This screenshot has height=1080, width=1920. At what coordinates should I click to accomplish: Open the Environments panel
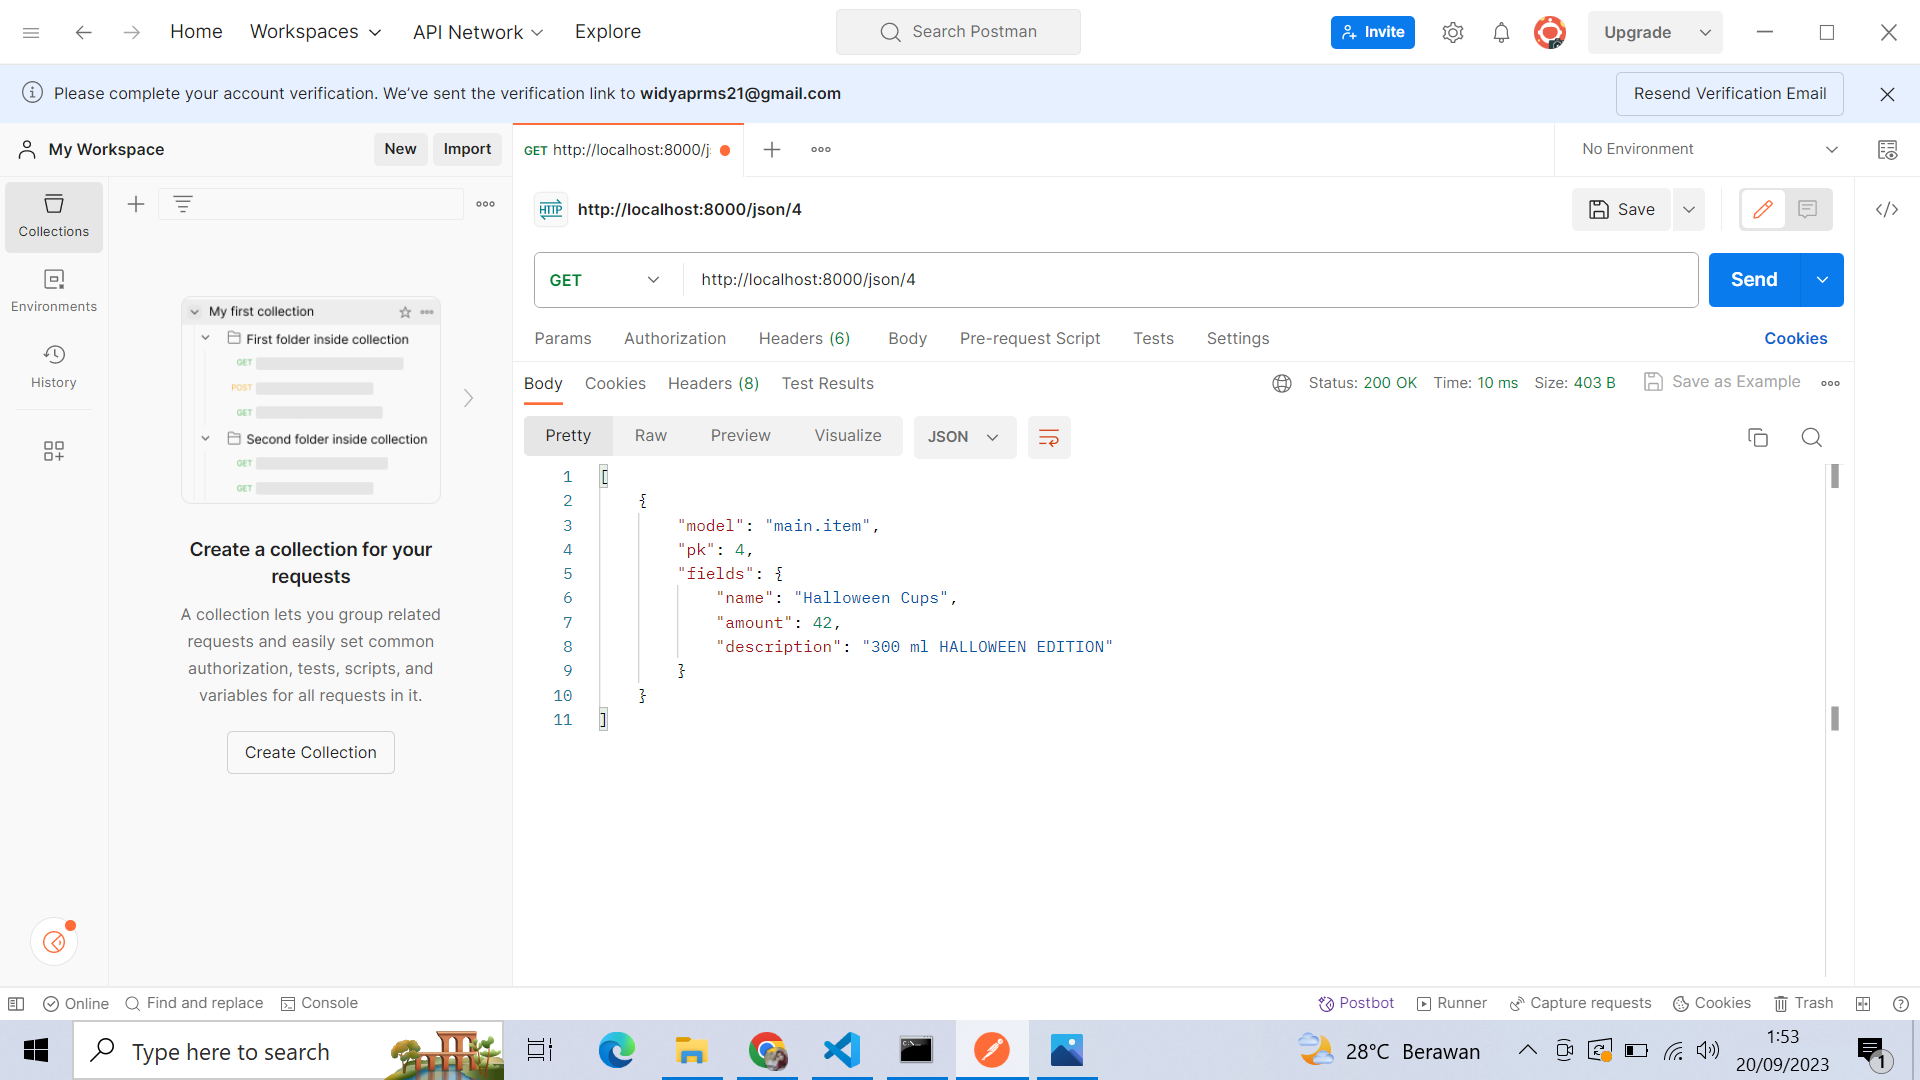(53, 290)
